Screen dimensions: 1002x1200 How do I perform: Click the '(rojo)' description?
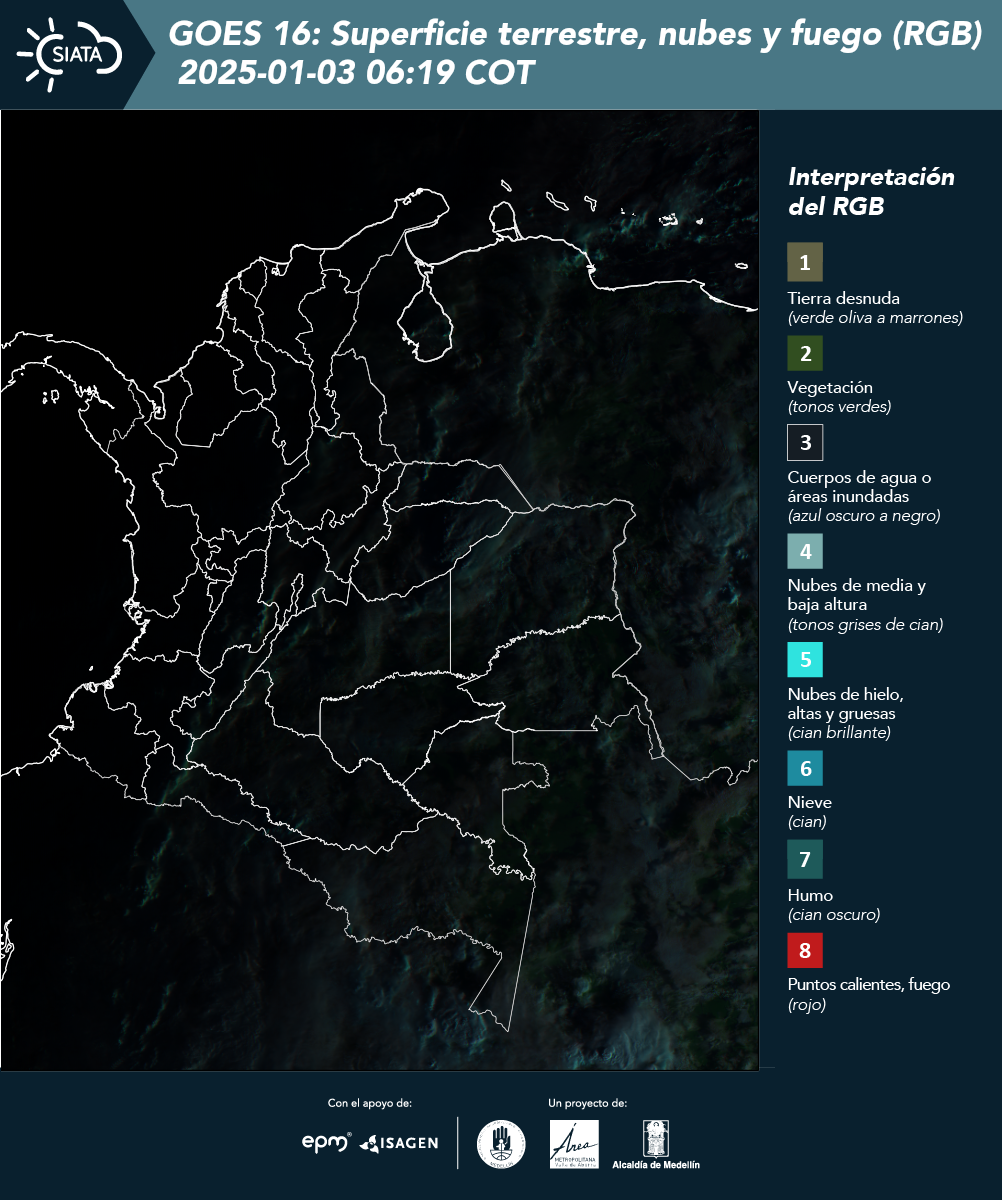pyautogui.click(x=807, y=1006)
